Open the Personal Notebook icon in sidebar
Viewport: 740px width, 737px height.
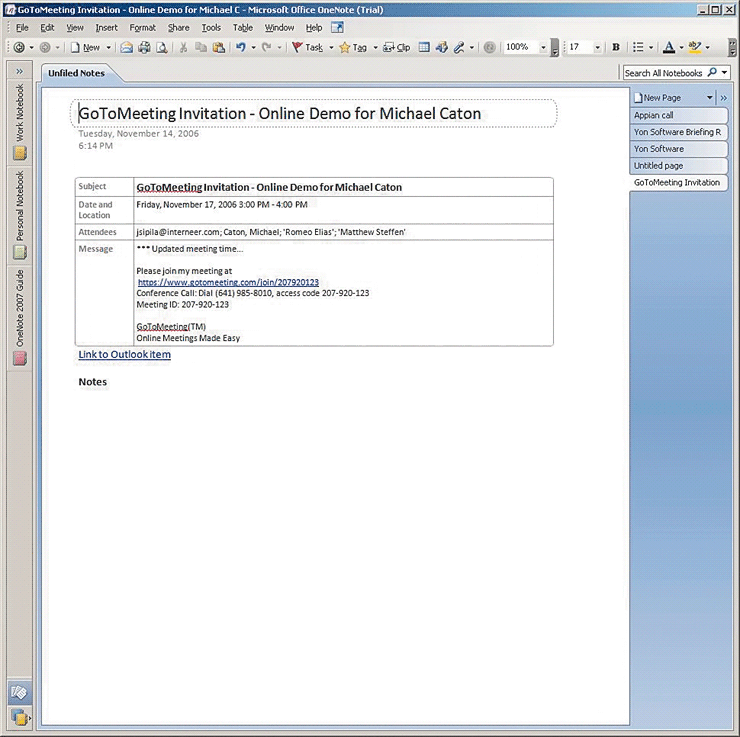point(19,252)
